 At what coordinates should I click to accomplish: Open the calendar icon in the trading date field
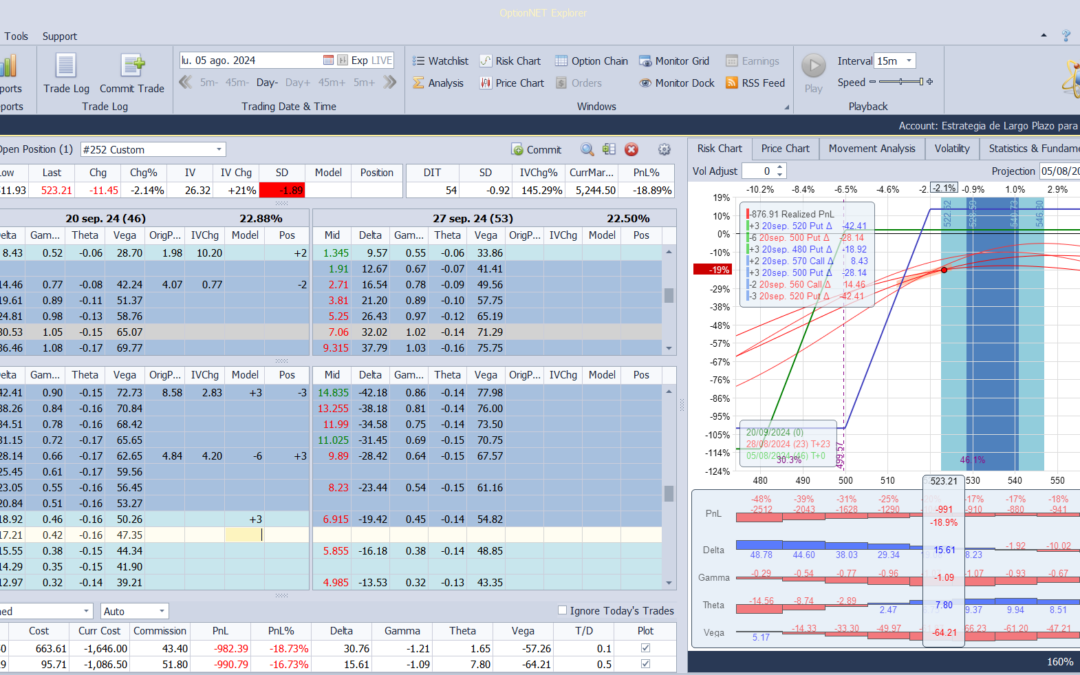click(x=329, y=60)
